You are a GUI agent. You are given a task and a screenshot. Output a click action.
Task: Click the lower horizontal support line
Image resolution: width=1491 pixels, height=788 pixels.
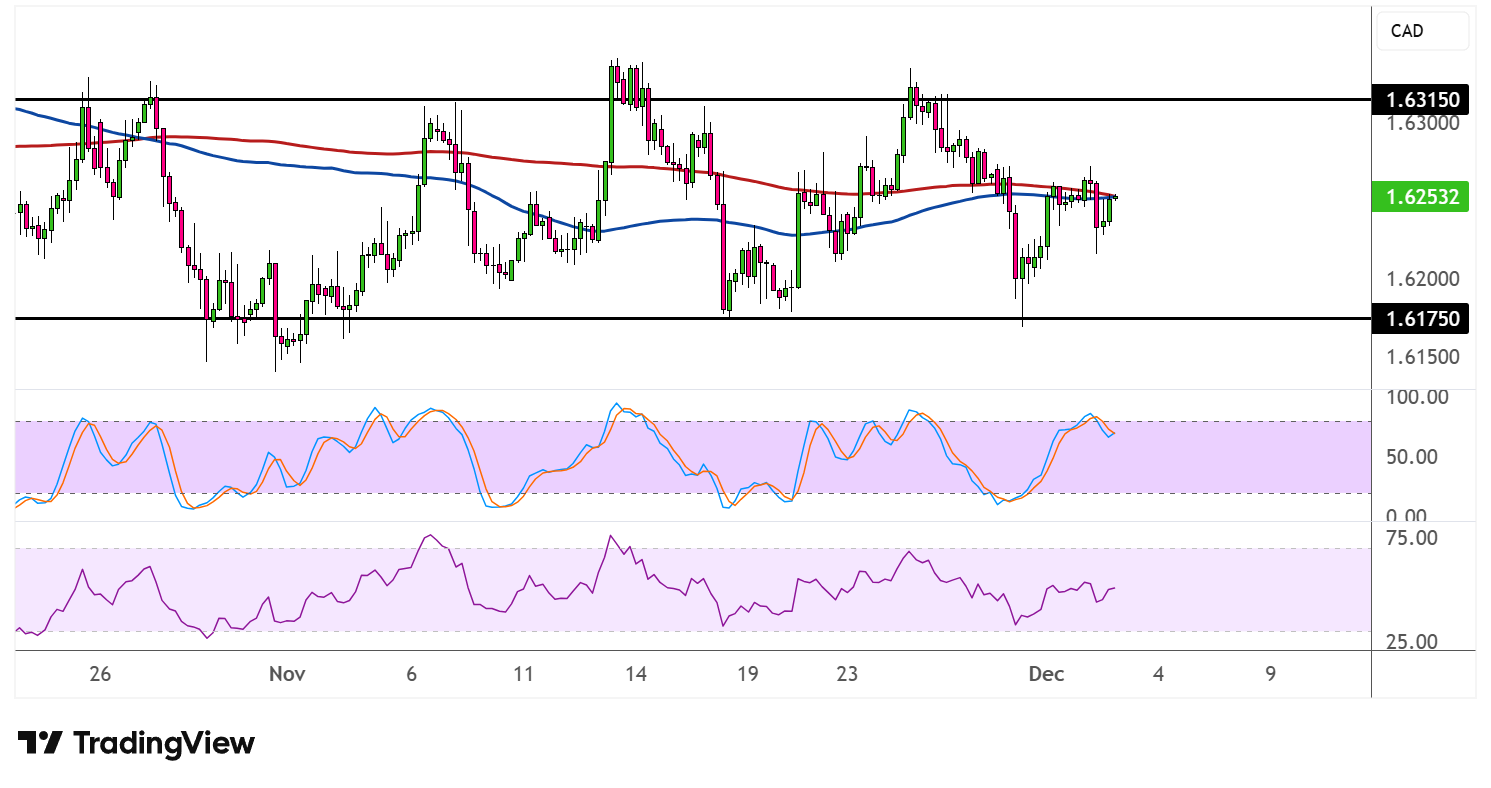click(692, 318)
